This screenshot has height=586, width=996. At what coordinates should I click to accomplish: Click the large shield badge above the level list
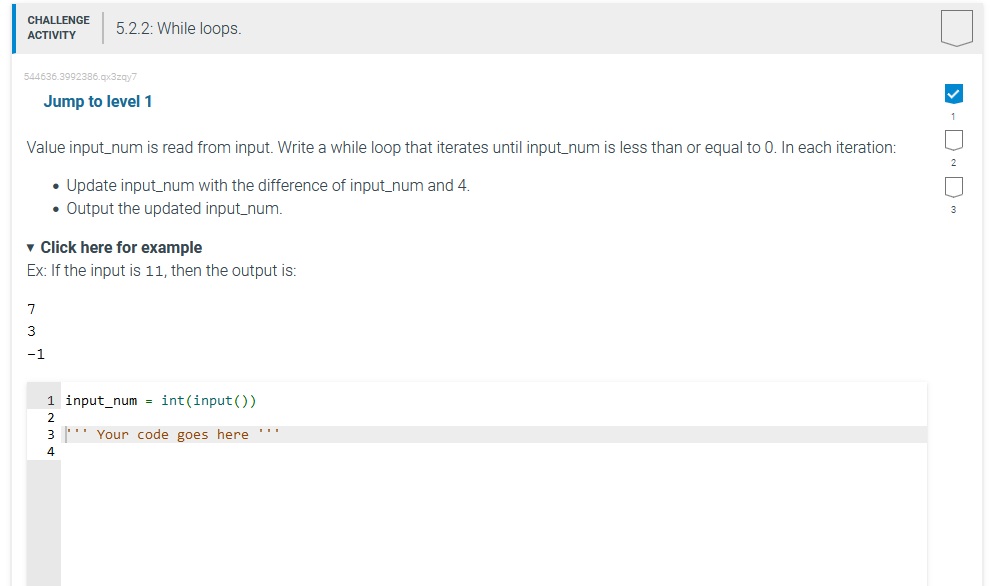(956, 28)
